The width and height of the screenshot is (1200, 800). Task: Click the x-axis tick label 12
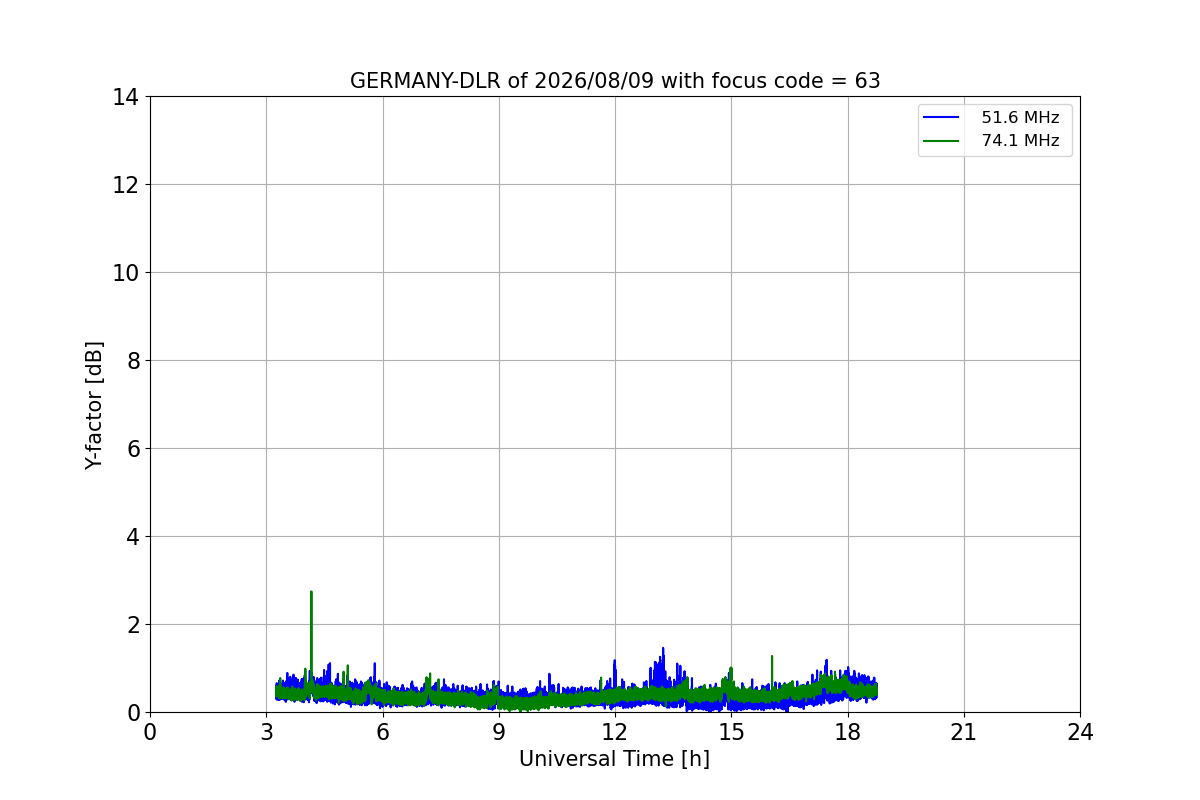pyautogui.click(x=615, y=732)
